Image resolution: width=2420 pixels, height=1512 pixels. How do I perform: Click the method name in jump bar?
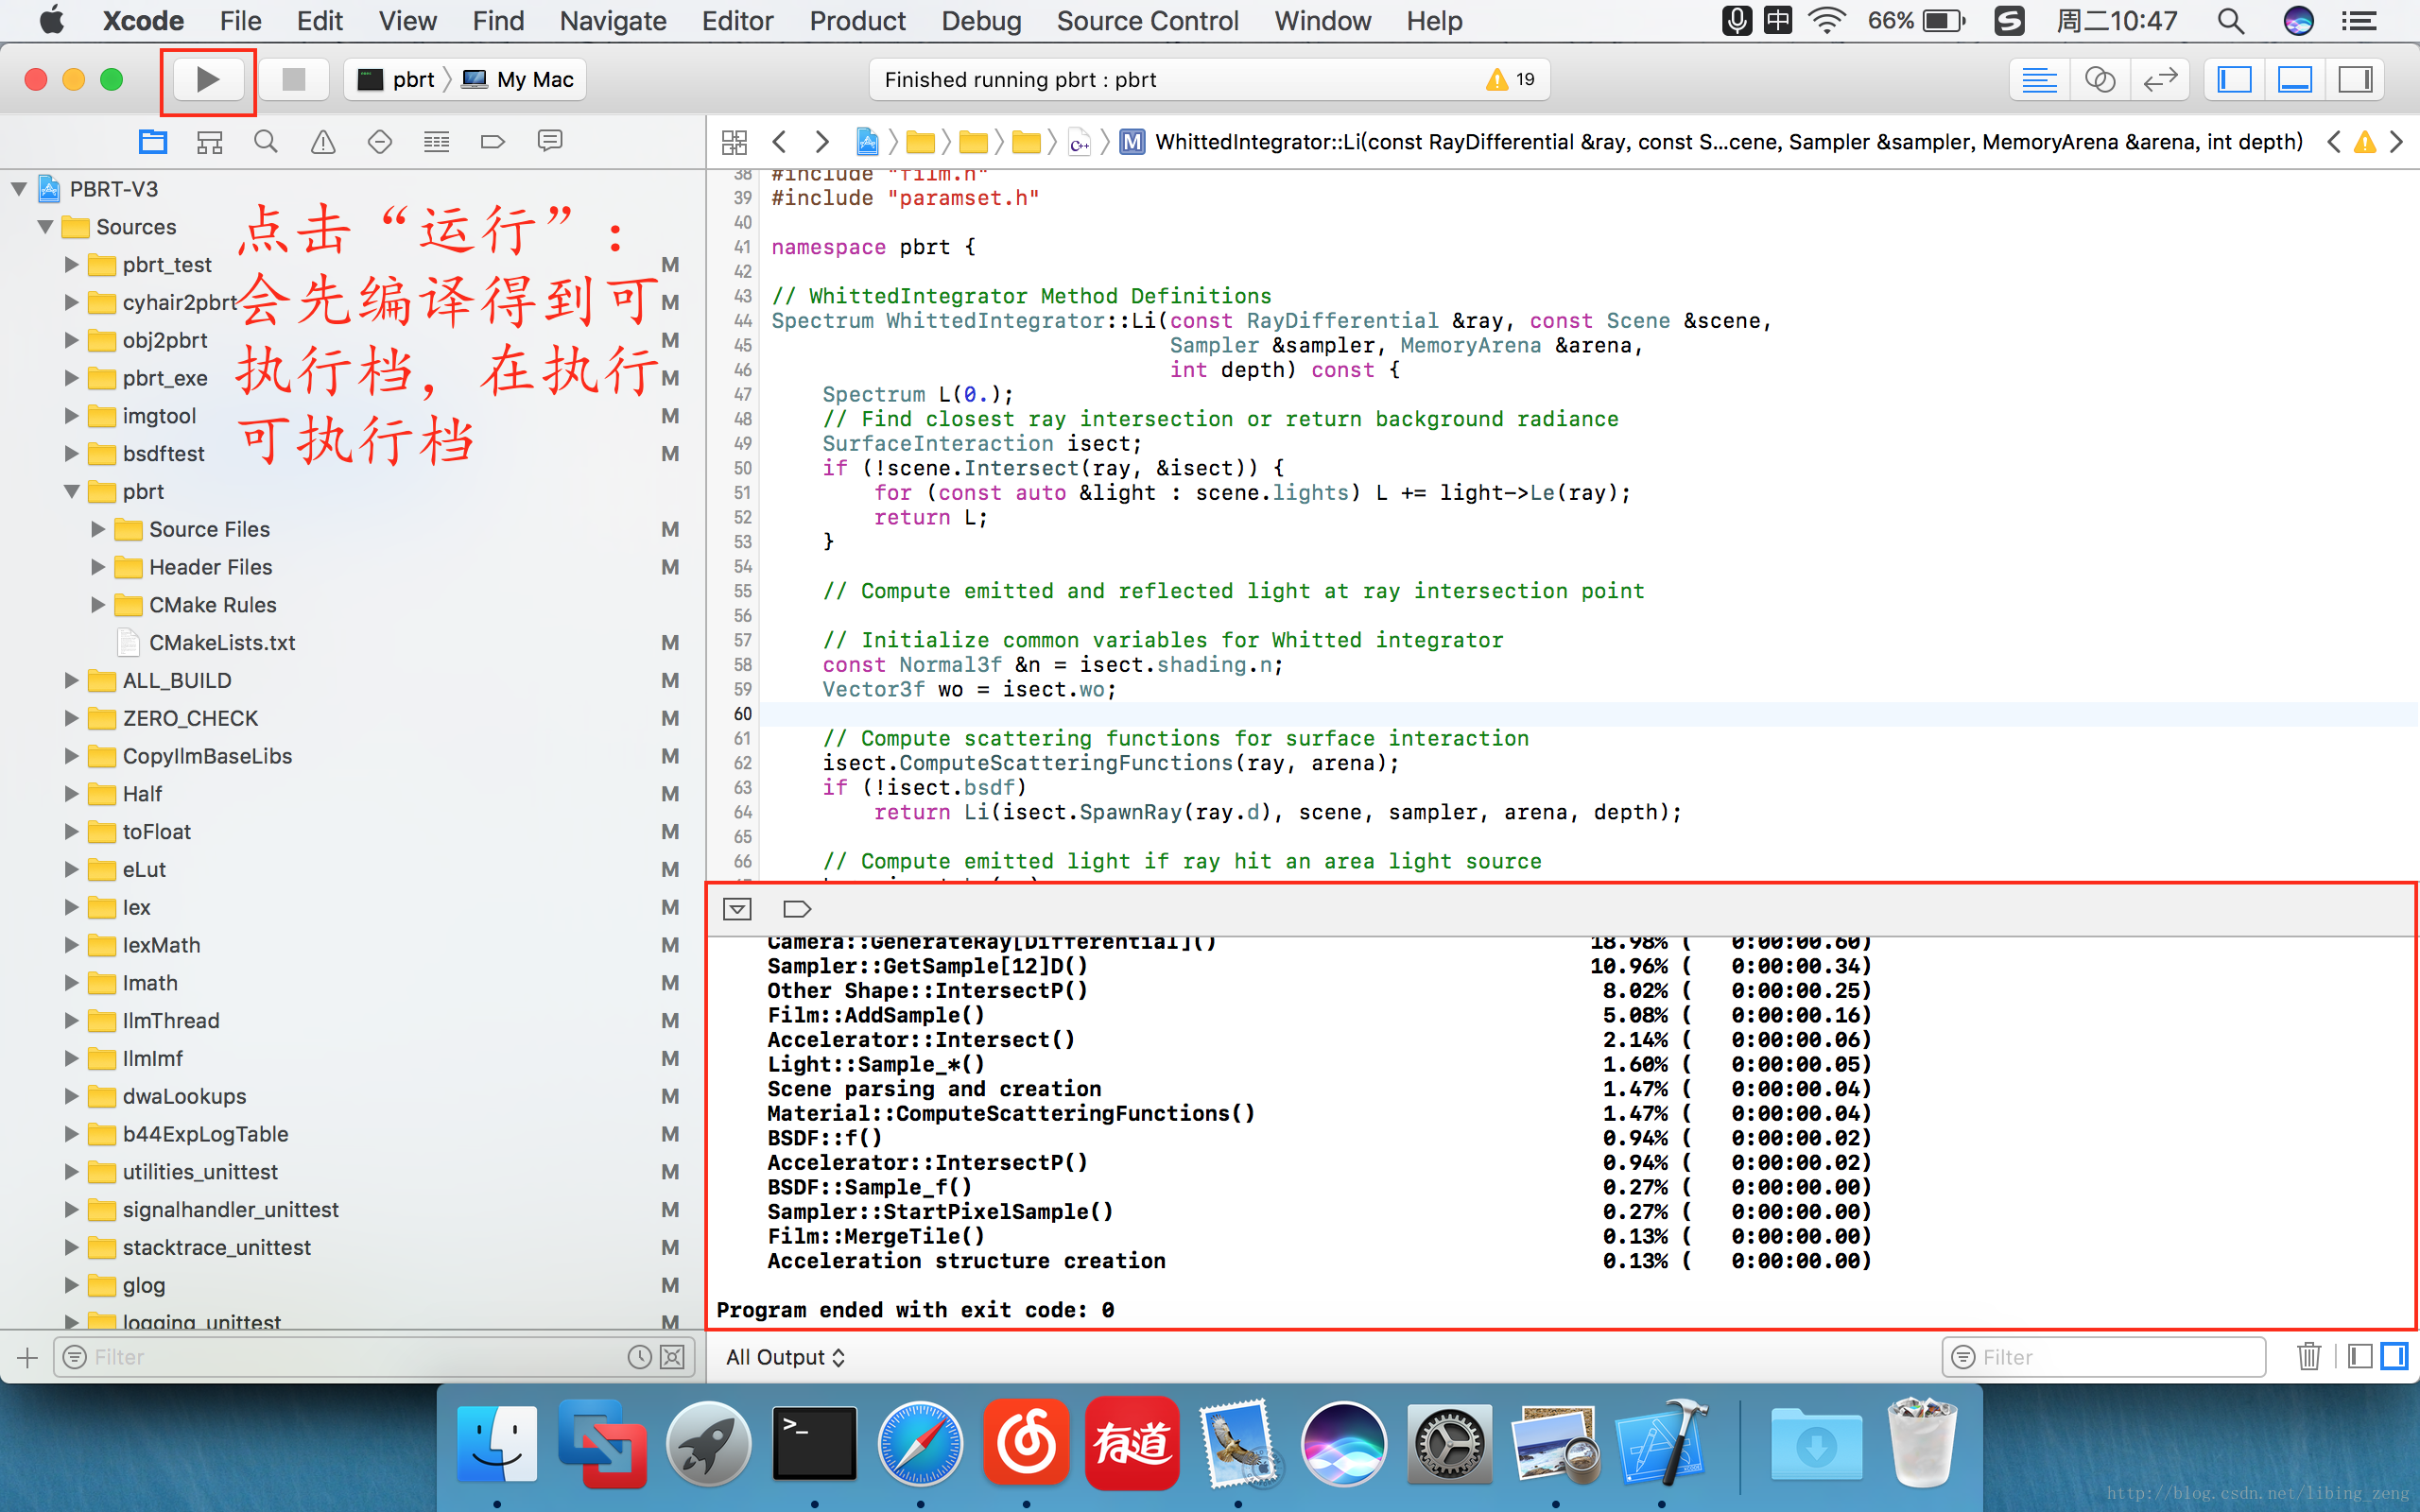1729,142
